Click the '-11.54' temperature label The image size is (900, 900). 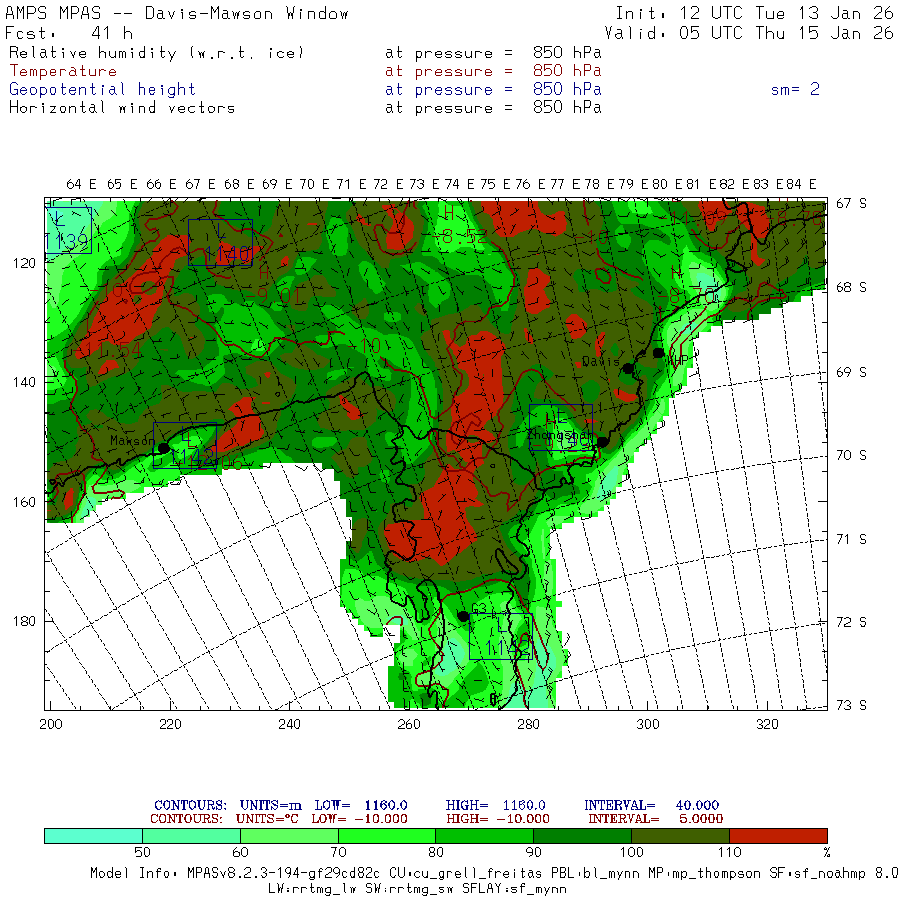pyautogui.click(x=109, y=350)
